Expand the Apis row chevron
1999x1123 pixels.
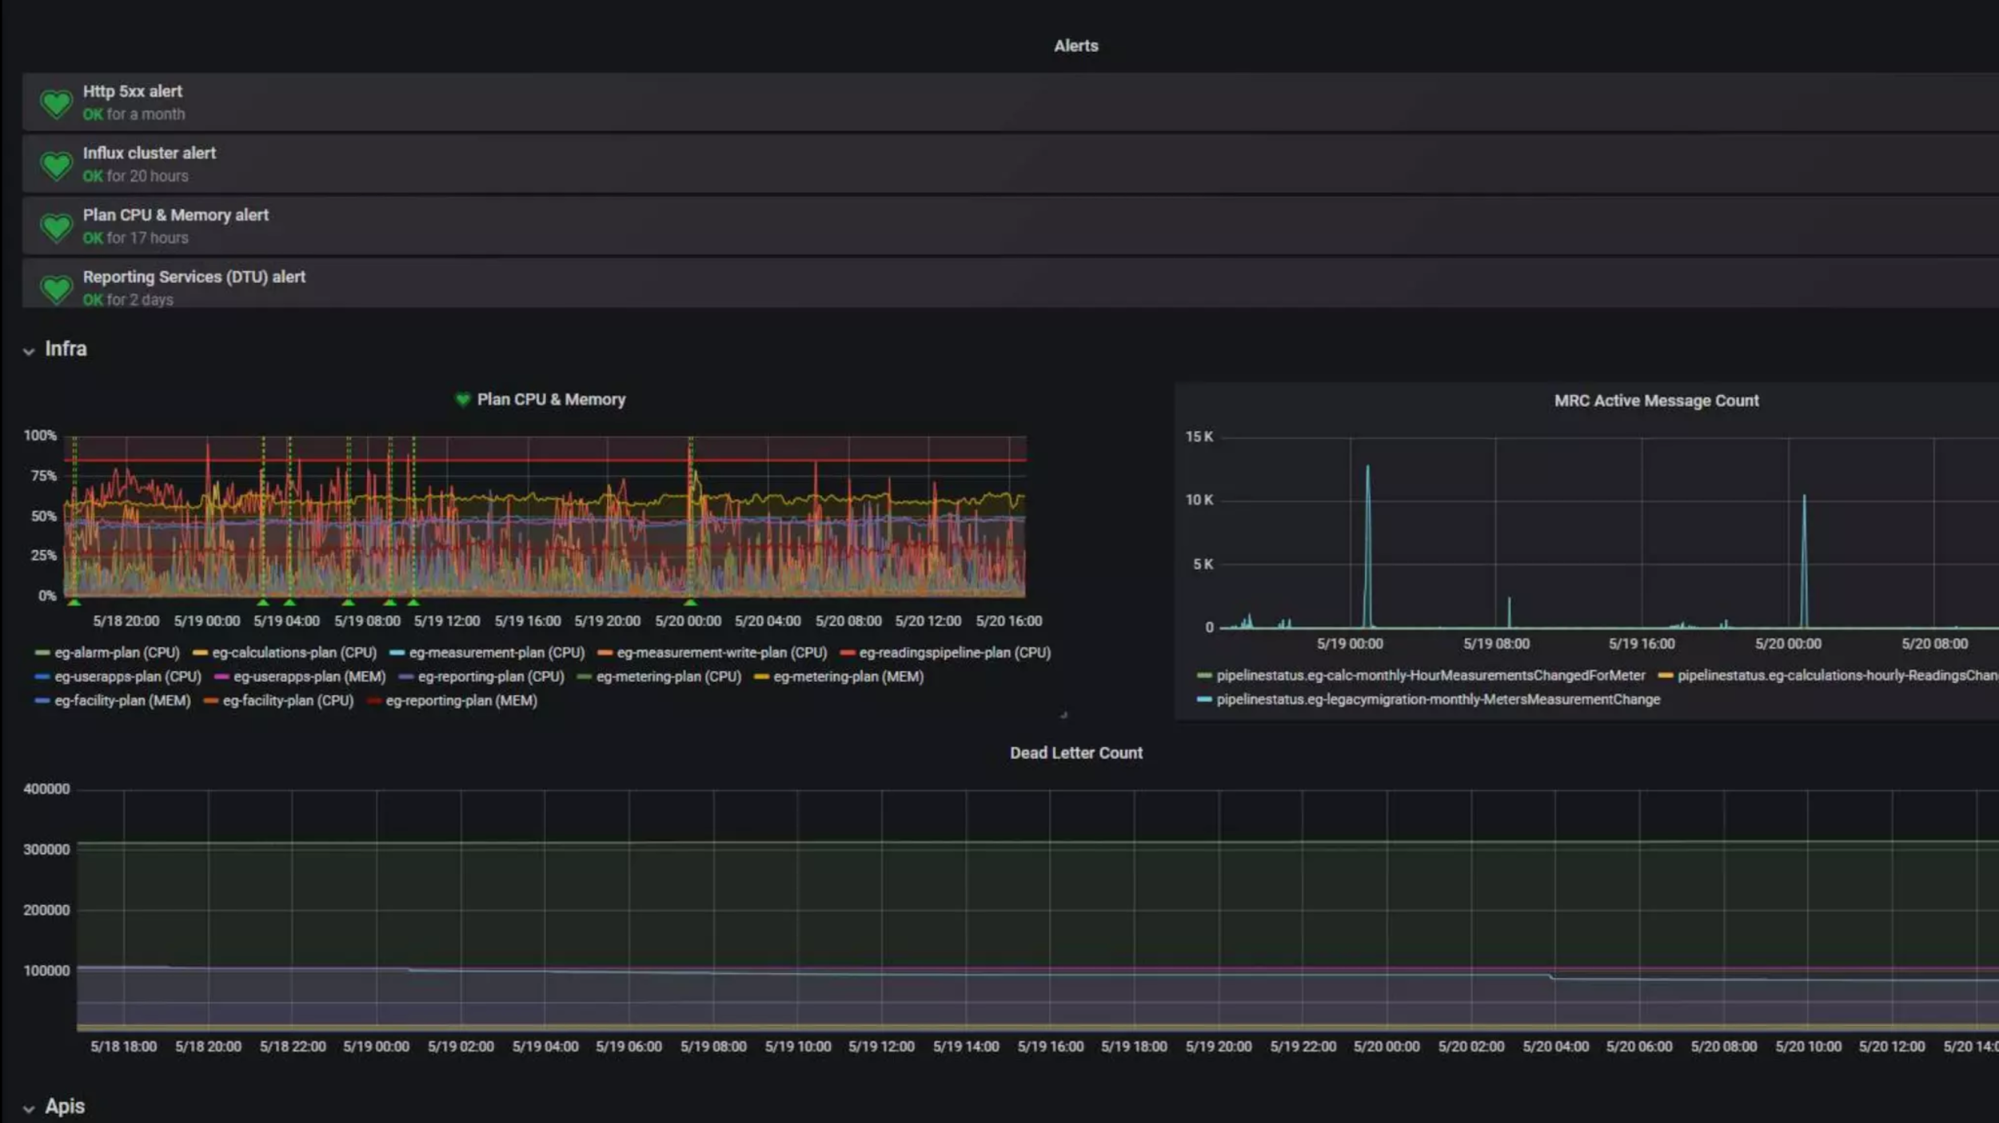29,1108
